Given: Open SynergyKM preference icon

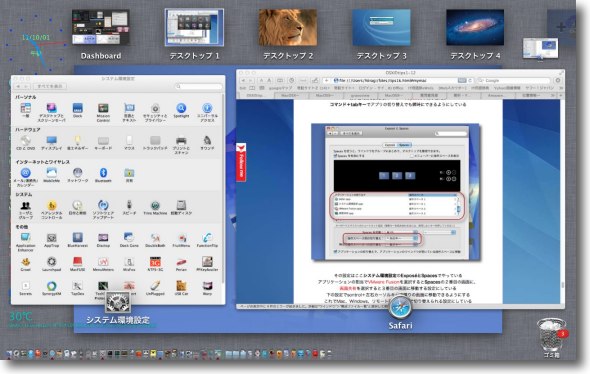Looking at the screenshot, I should (x=52, y=286).
